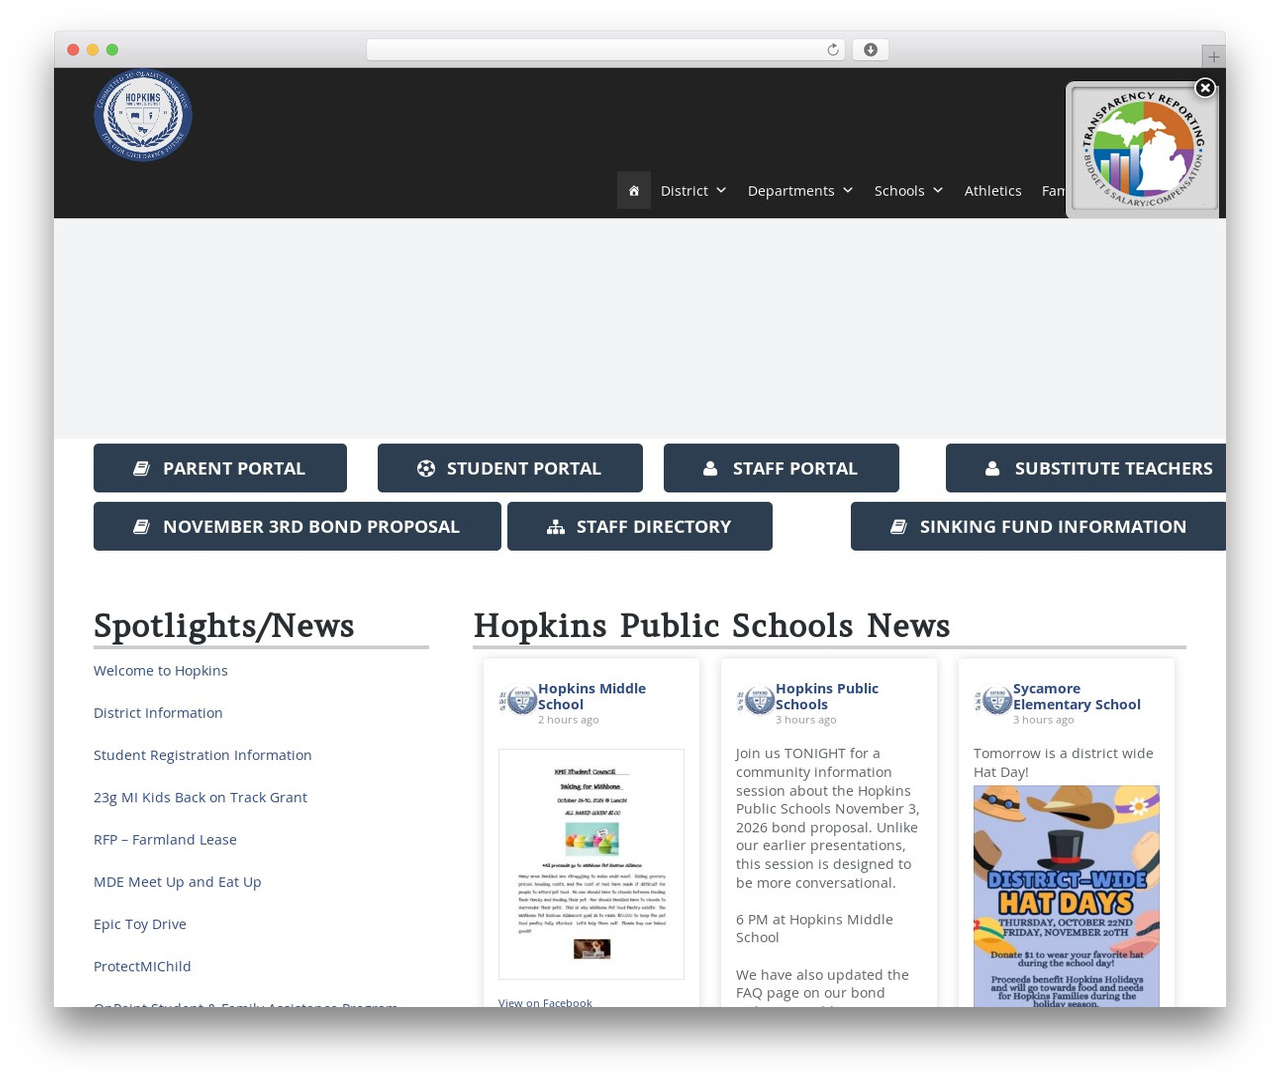This screenshot has width=1280, height=1084.
Task: Open the ProtectMIChild link
Action: point(142,966)
